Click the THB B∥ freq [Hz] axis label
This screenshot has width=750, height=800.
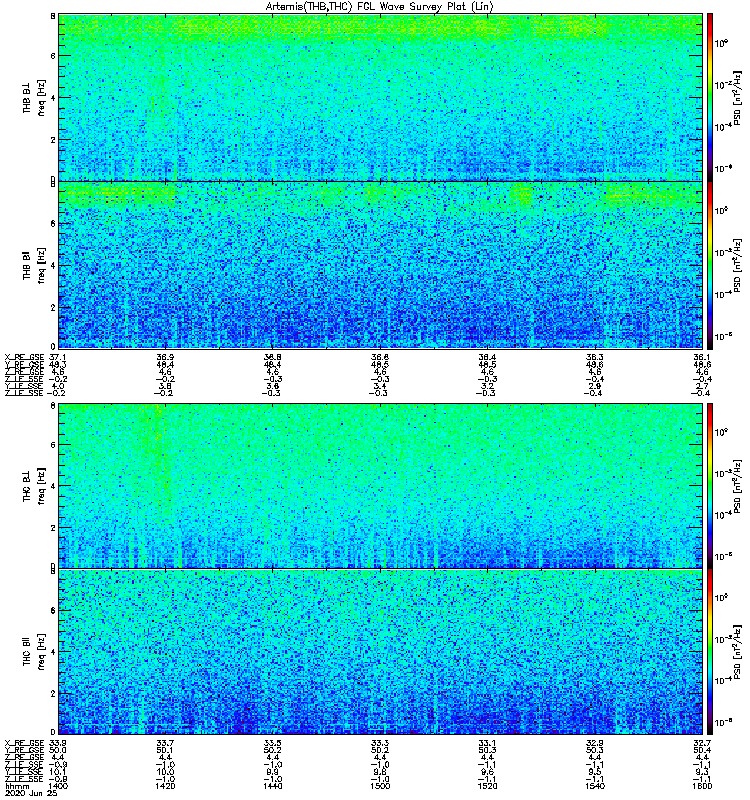point(34,265)
